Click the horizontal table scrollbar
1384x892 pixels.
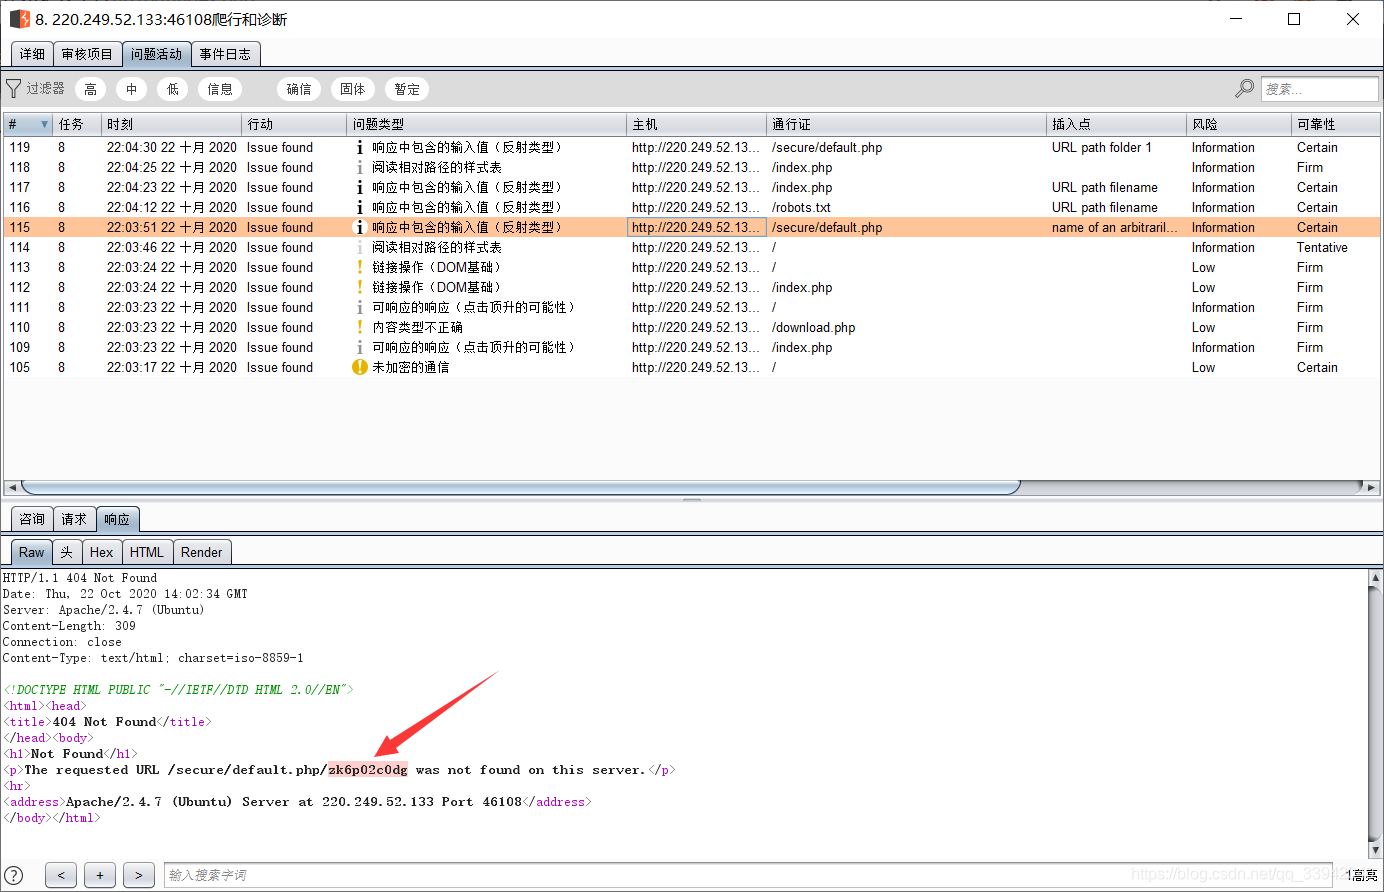[520, 487]
